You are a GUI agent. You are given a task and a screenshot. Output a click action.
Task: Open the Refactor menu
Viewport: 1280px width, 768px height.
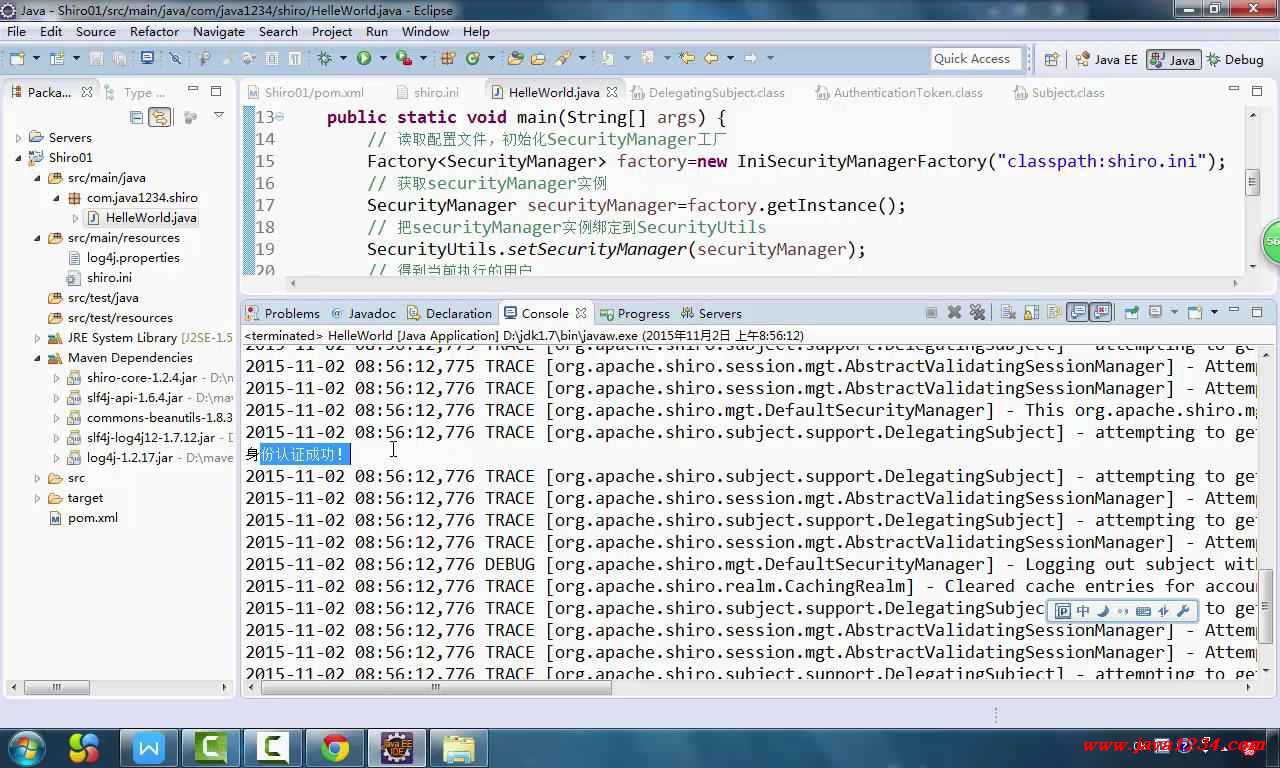(x=154, y=31)
